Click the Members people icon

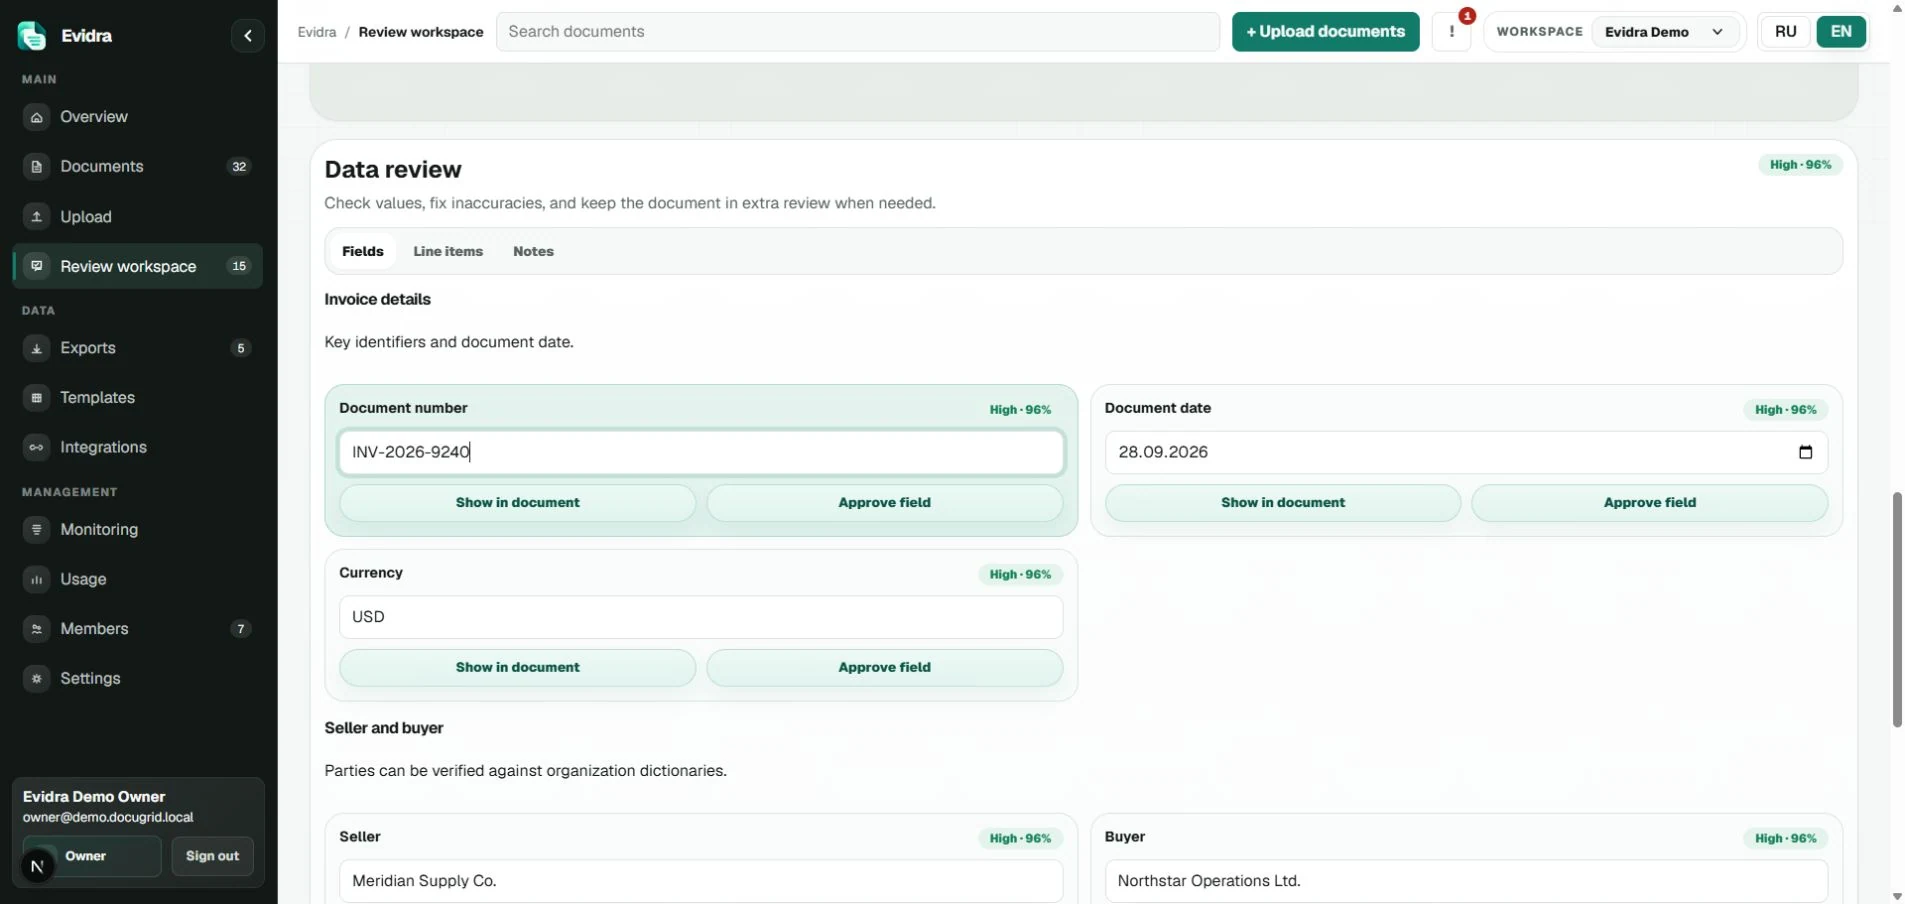pos(36,629)
